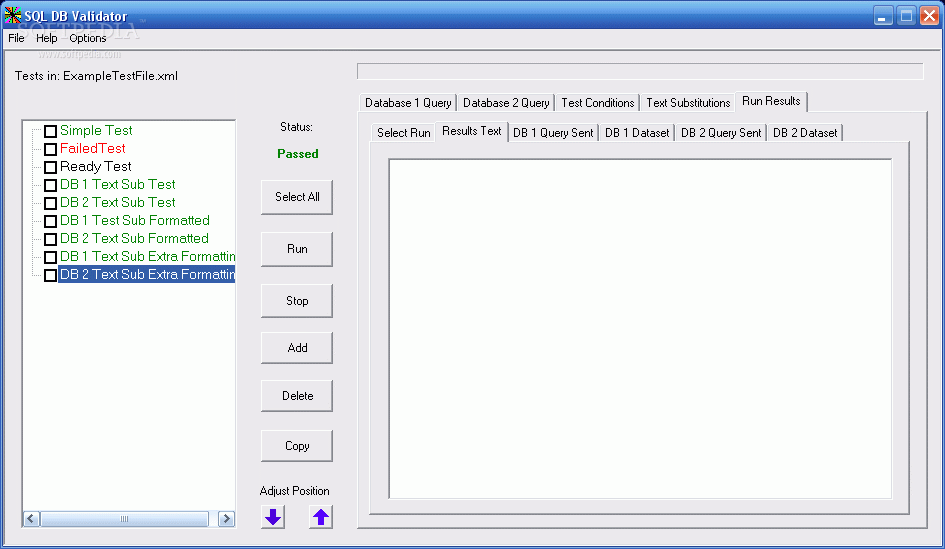Open the DB 2 Dataset sub-tab
945x549 pixels.
click(805, 133)
